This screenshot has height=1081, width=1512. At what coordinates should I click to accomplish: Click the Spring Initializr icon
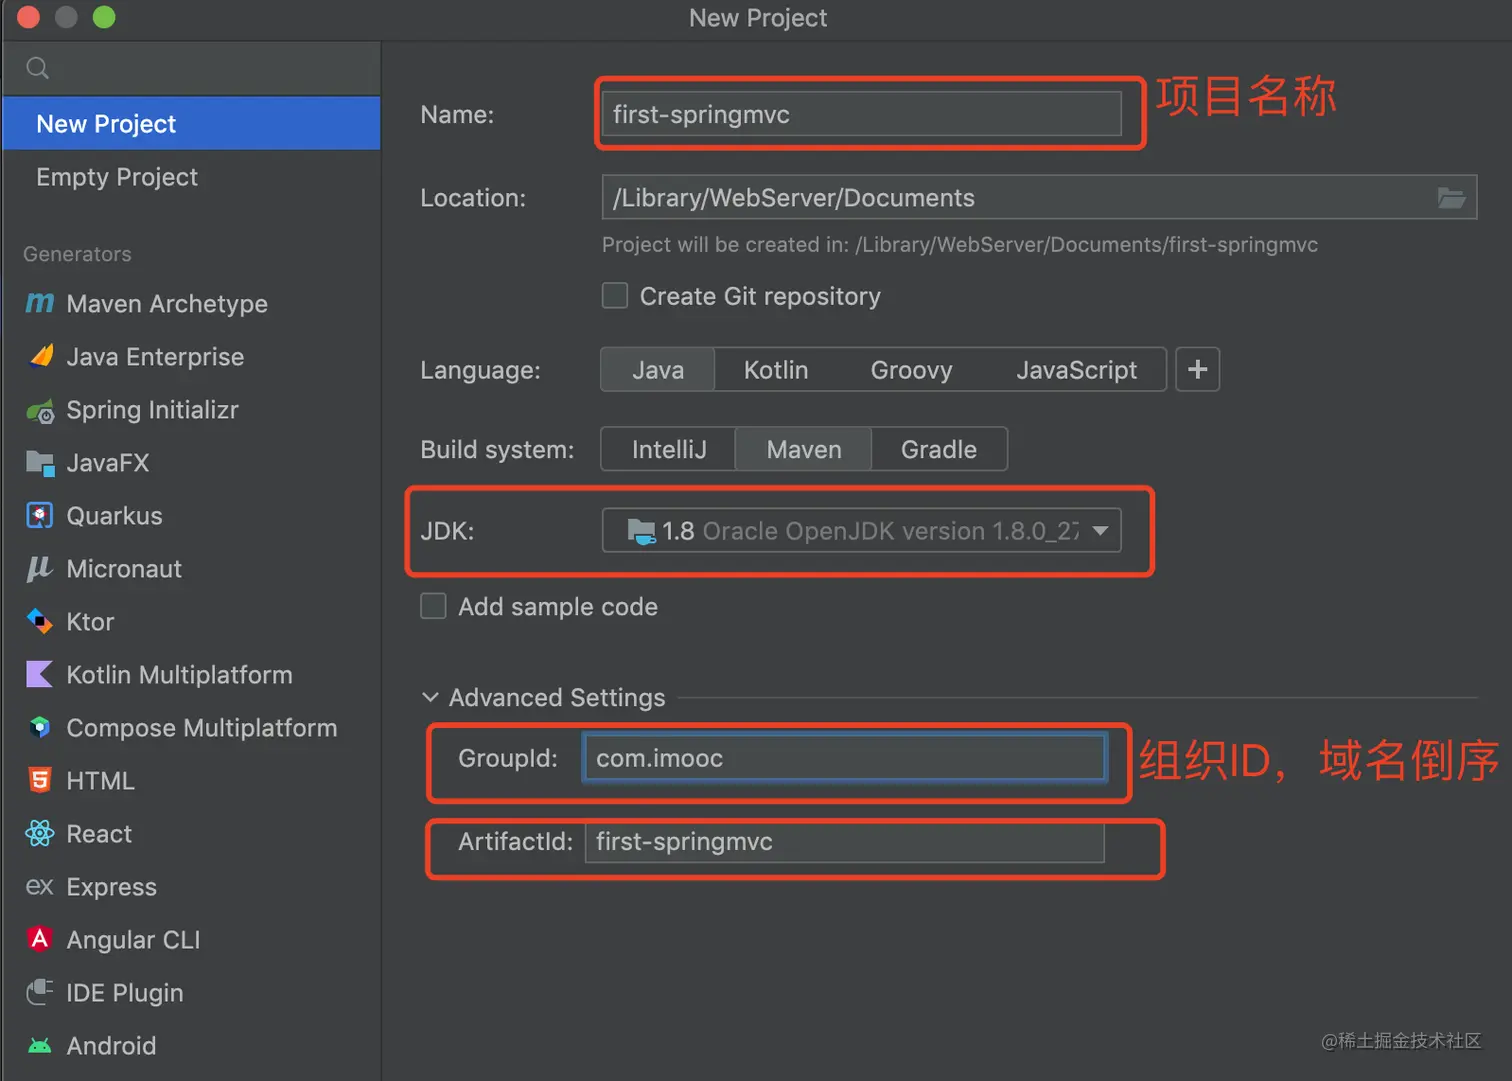point(40,410)
